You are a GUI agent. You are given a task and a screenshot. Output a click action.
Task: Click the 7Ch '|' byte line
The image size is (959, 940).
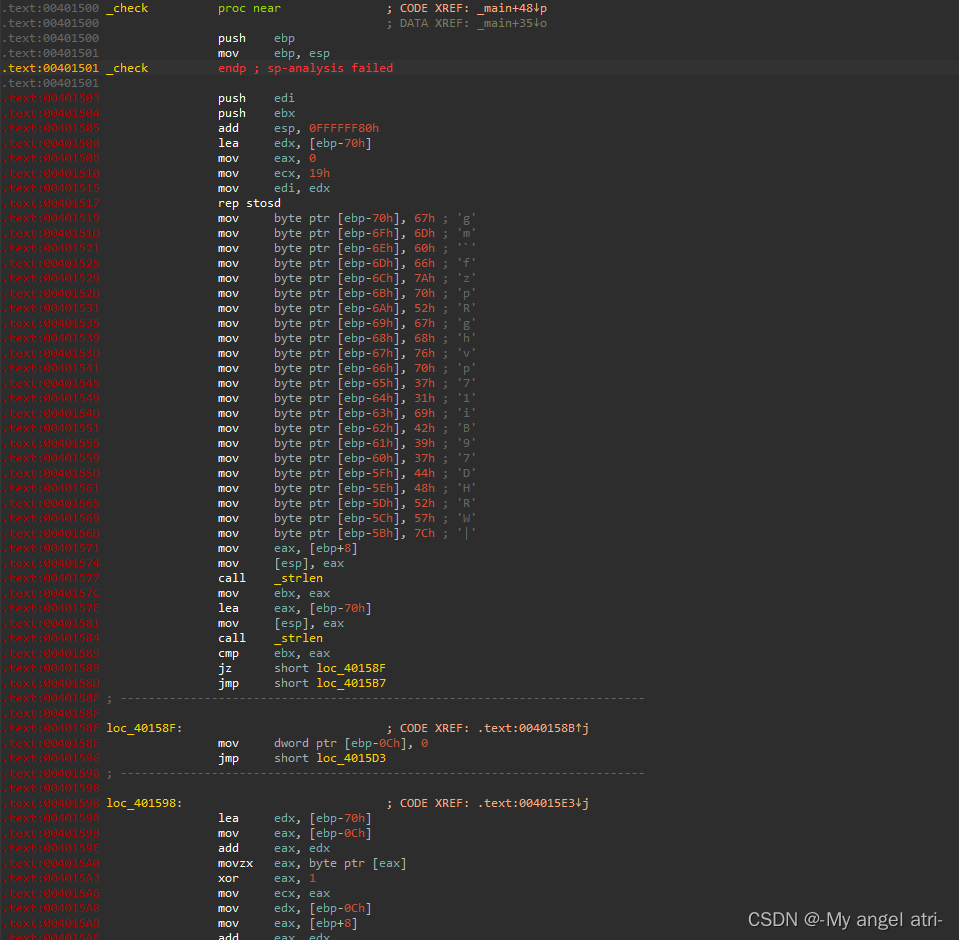tap(347, 533)
